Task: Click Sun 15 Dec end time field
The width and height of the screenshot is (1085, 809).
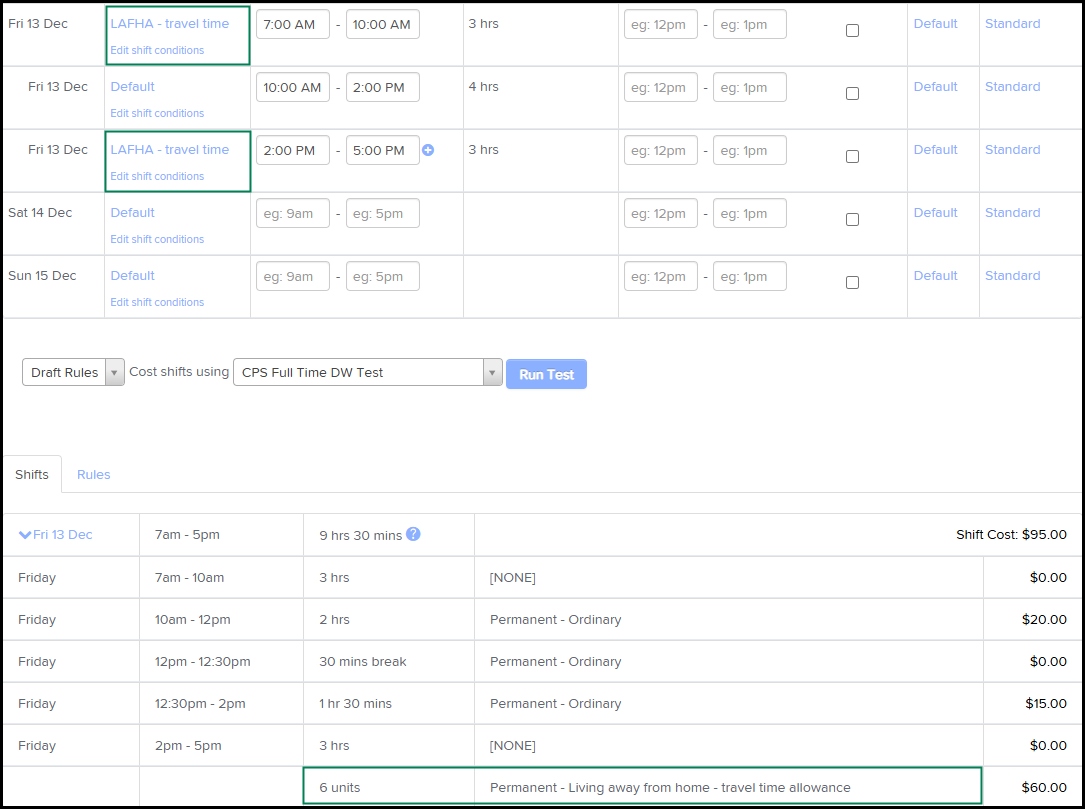Action: point(382,276)
